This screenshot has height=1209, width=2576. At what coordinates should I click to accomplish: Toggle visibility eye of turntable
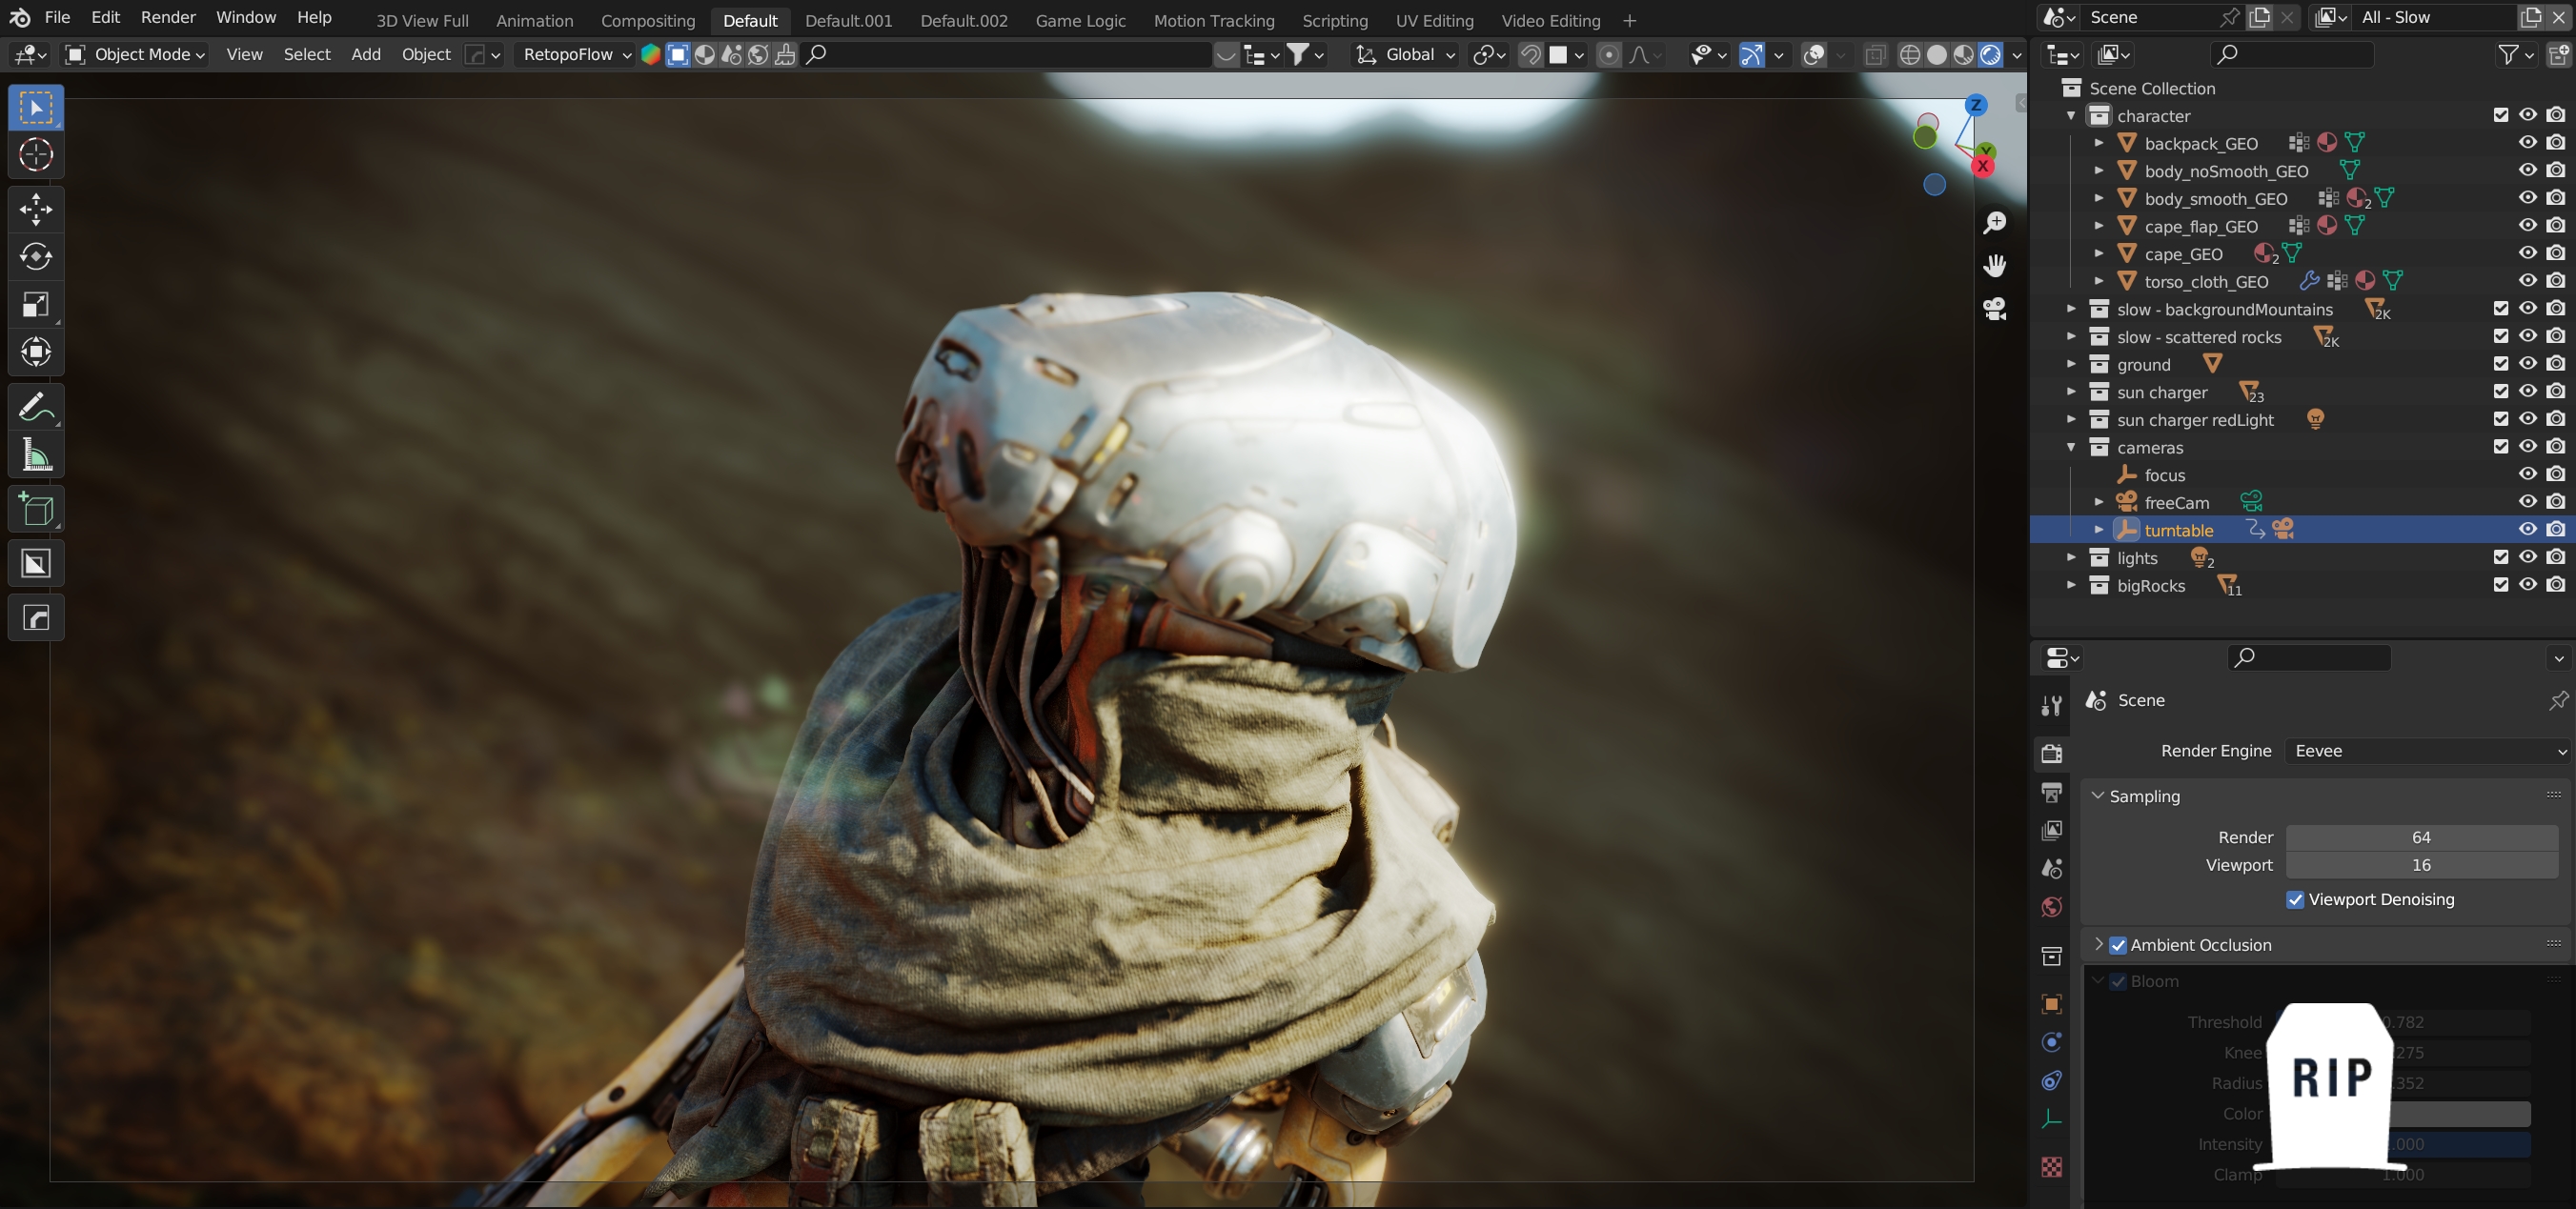point(2527,530)
